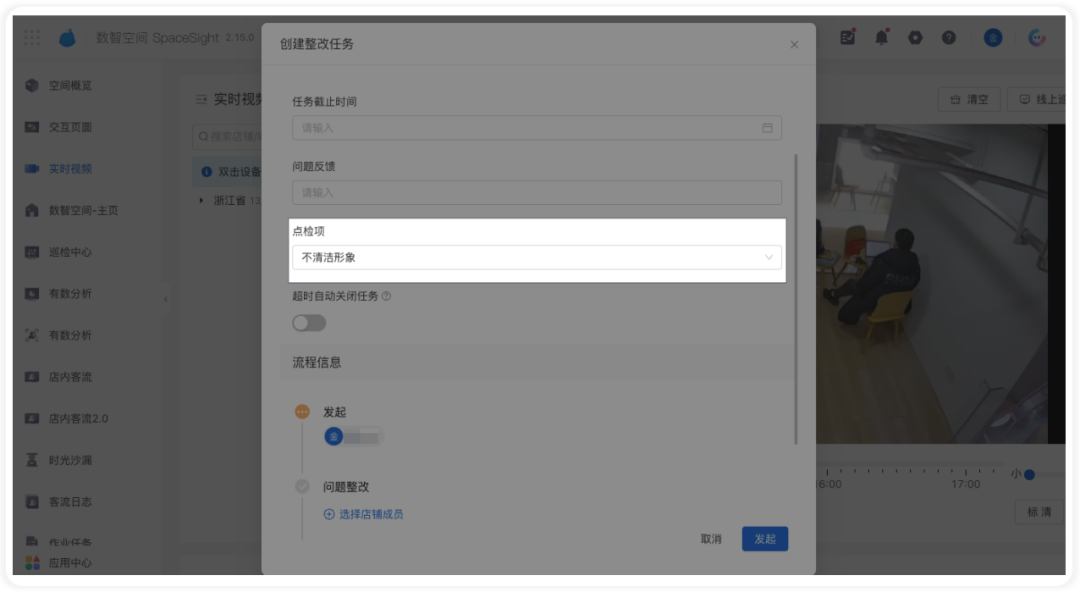Open the notification bell icon
Image resolution: width=1080 pixels, height=592 pixels.
click(x=881, y=37)
